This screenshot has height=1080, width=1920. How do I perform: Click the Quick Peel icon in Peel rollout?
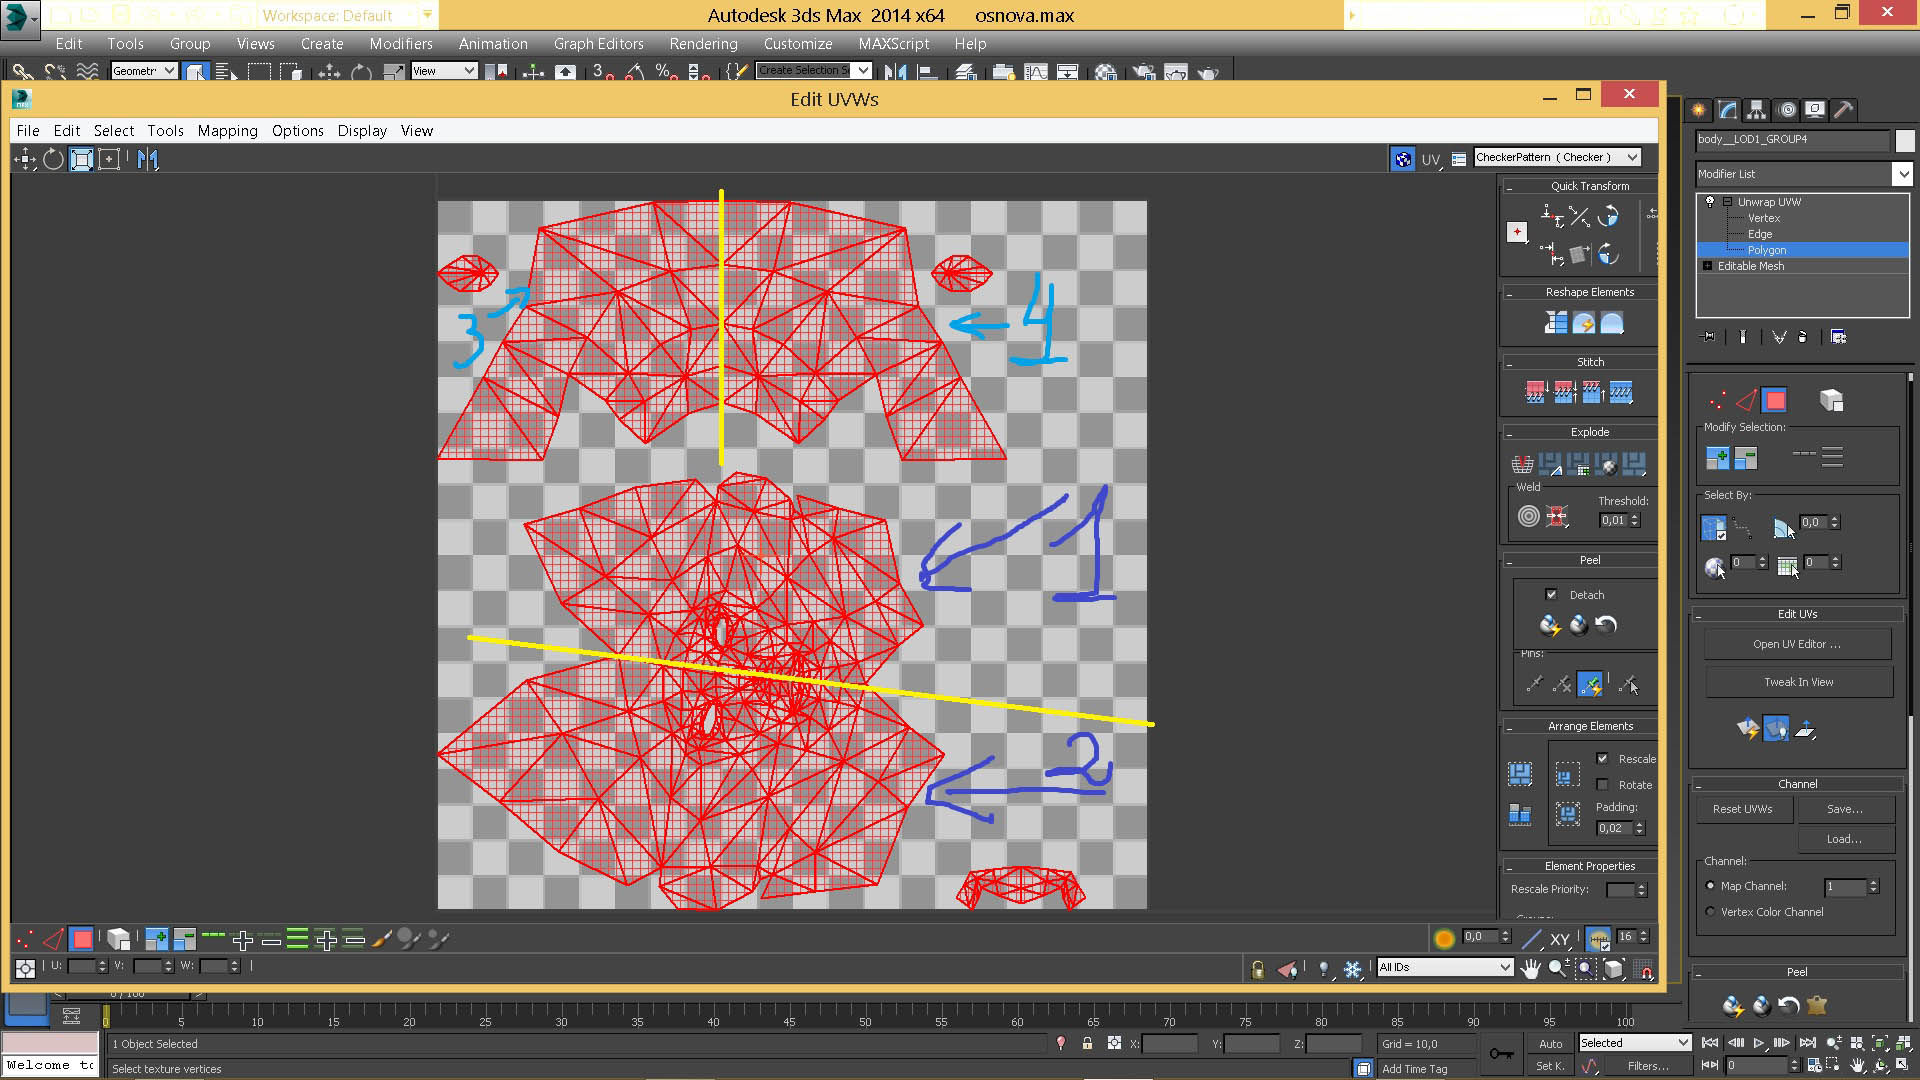coord(1549,626)
